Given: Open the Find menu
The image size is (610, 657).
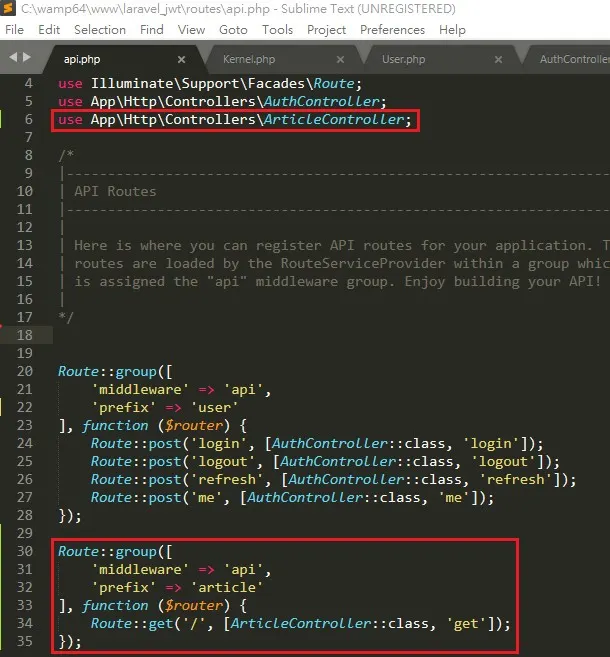Looking at the screenshot, I should click(152, 30).
